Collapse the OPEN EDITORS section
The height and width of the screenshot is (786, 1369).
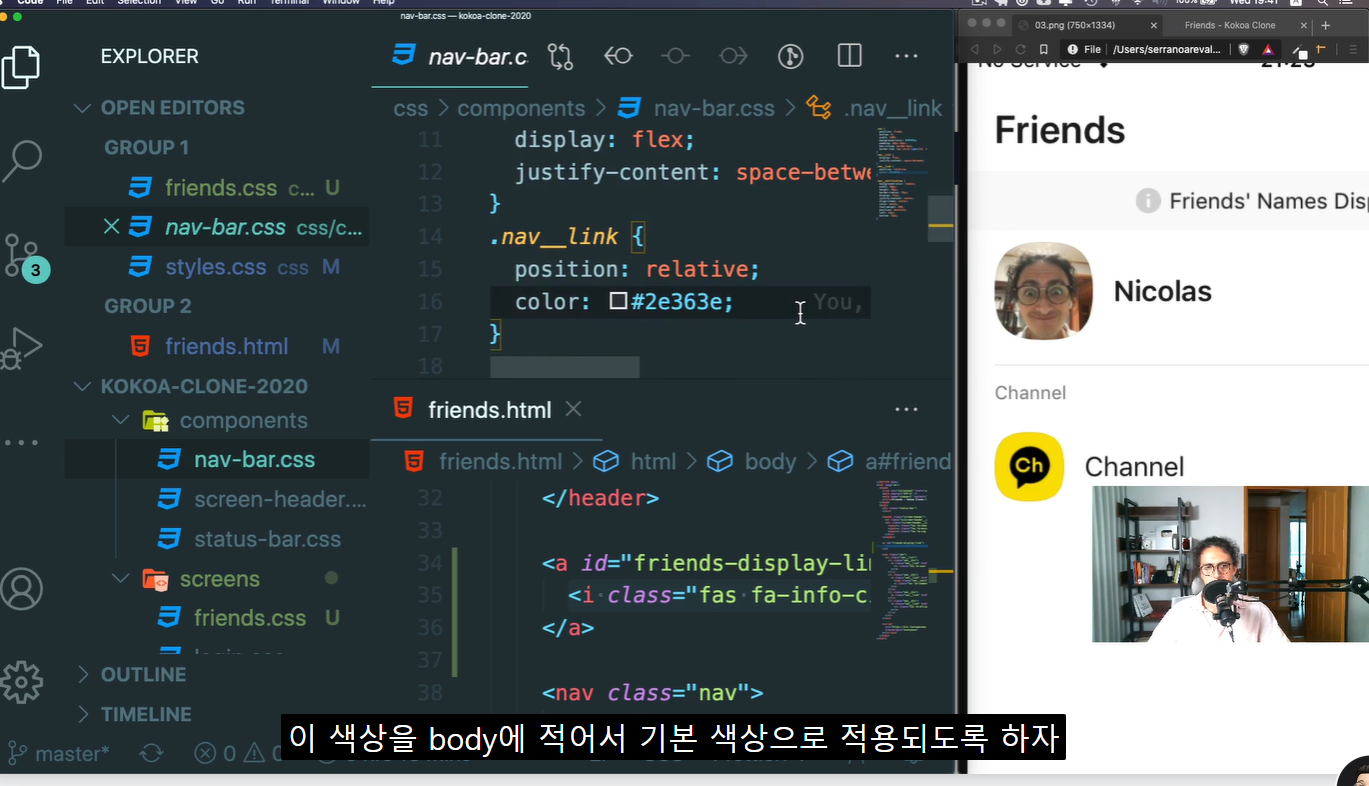coord(82,107)
